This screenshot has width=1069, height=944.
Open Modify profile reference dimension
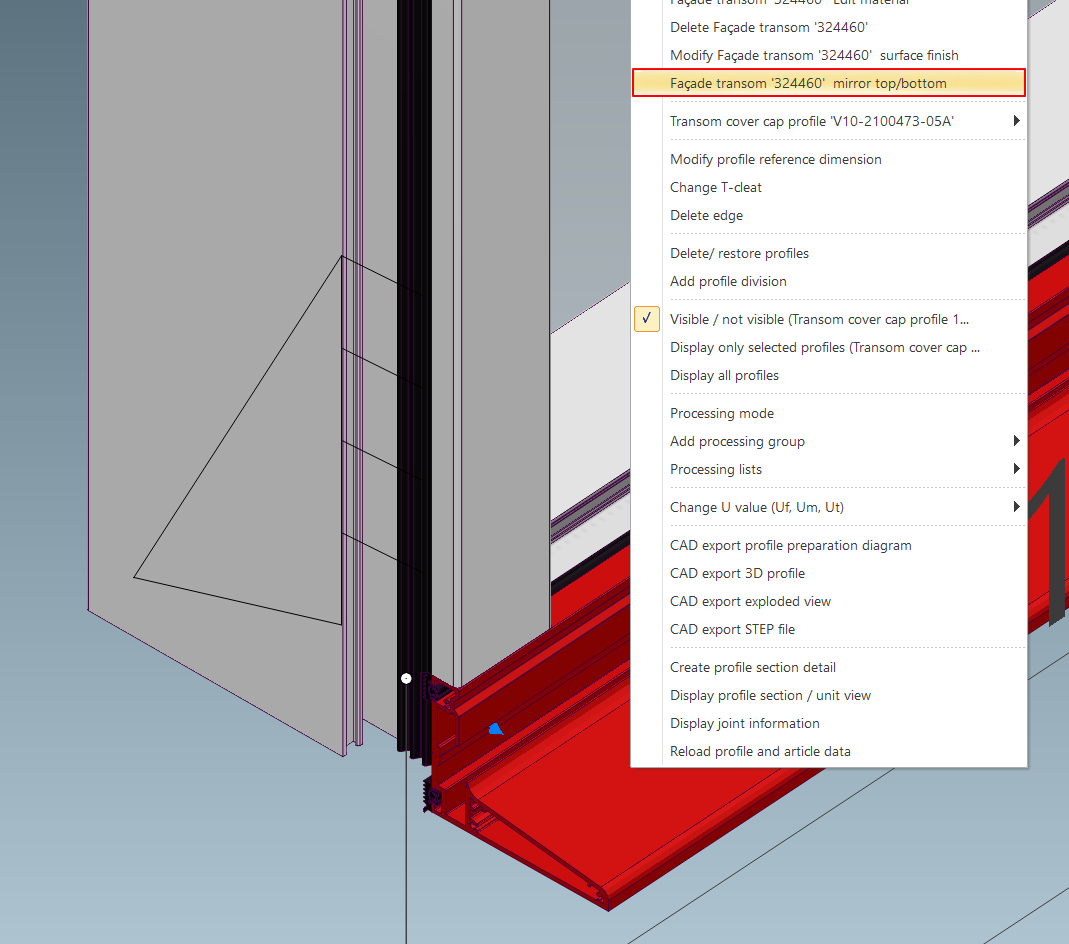[775, 159]
